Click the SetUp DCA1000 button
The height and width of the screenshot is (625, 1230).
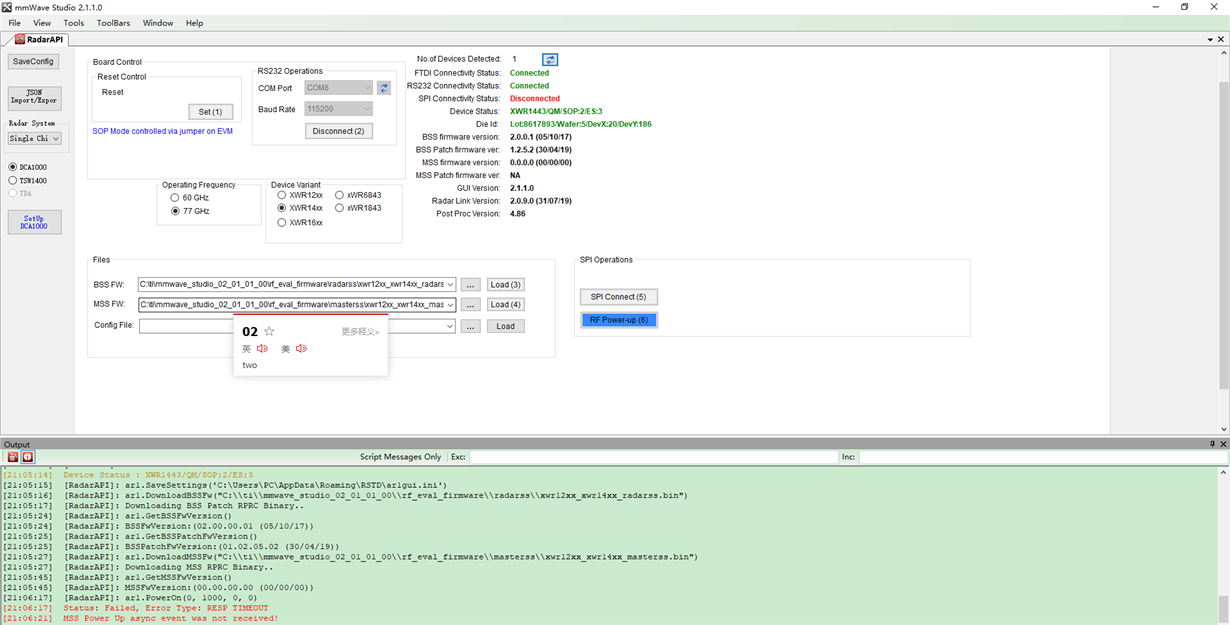point(34,222)
